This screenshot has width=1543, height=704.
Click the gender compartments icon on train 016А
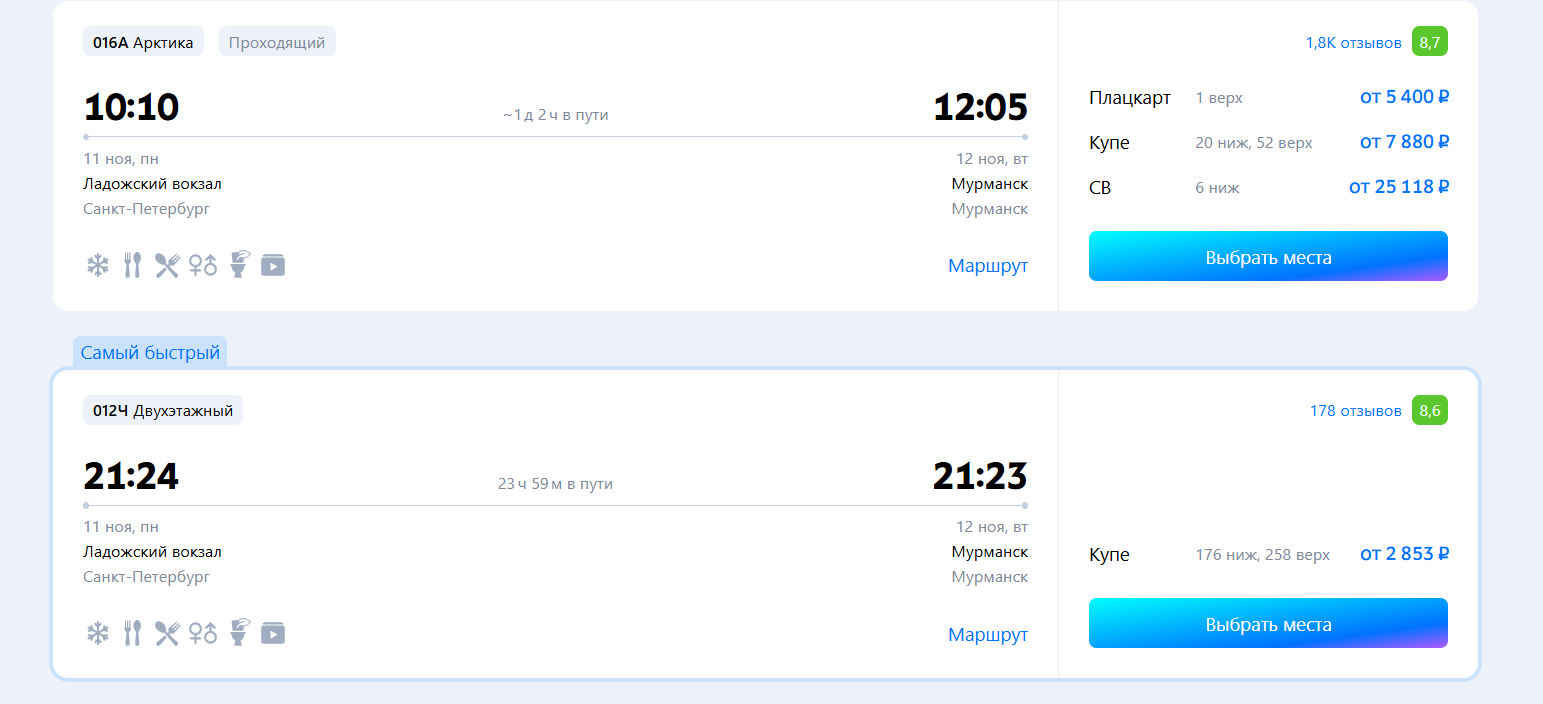coord(203,265)
